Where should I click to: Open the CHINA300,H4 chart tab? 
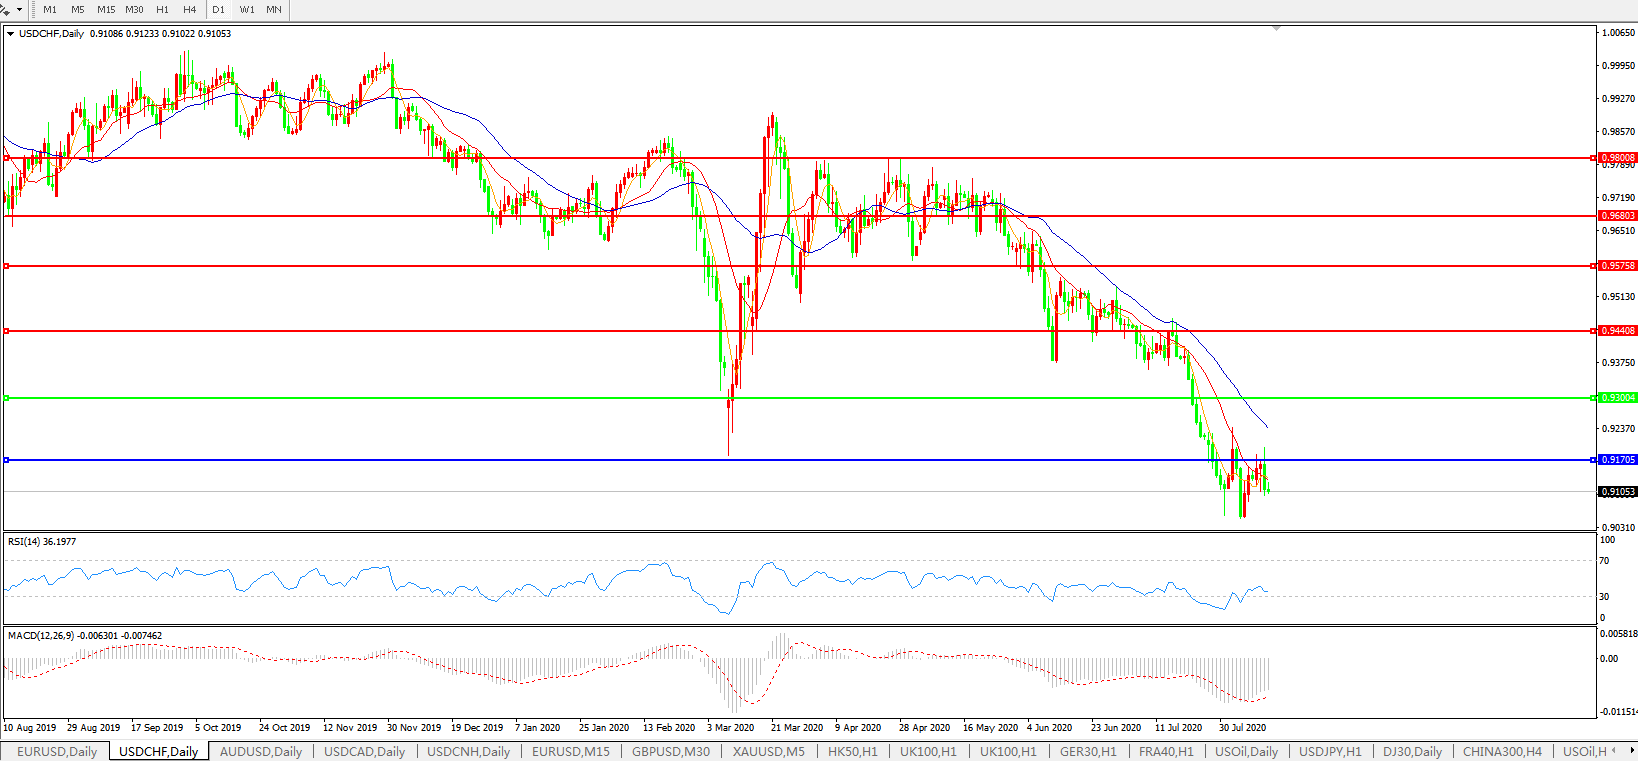[1502, 751]
